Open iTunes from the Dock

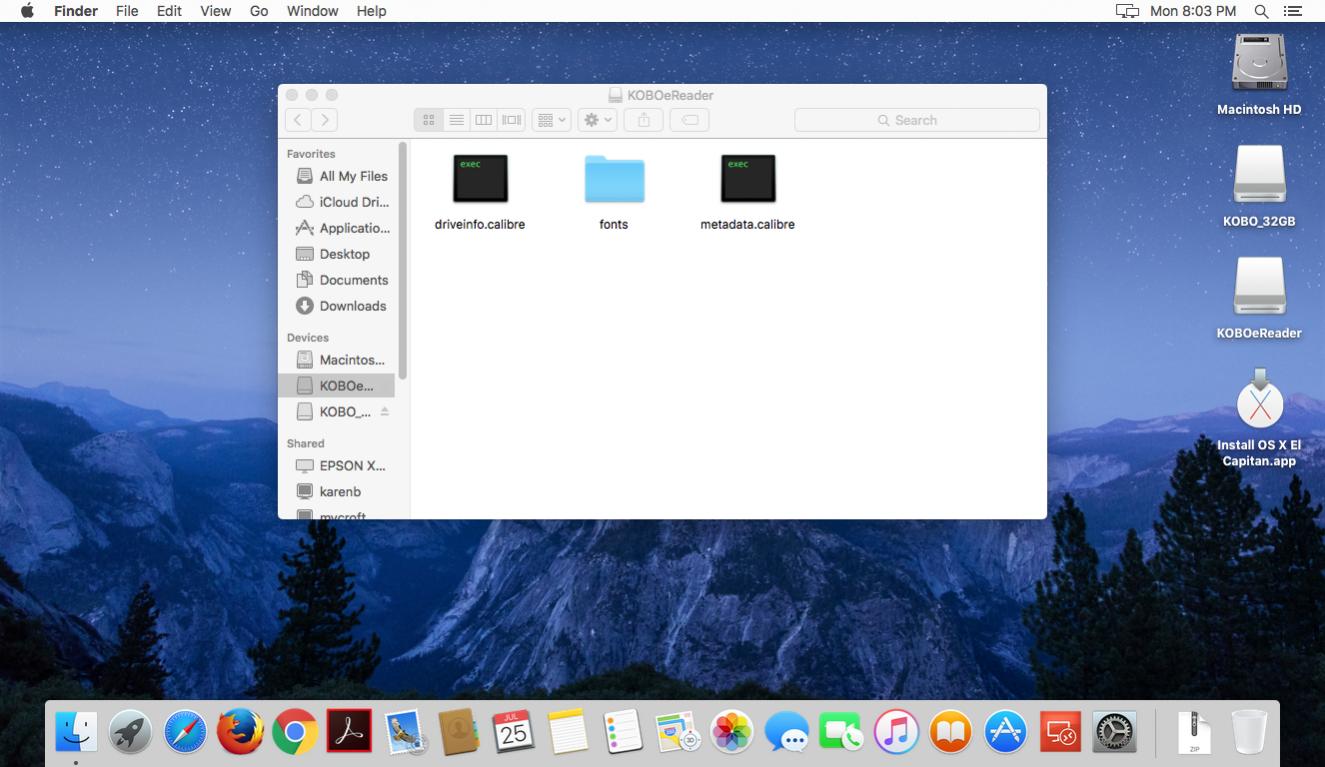click(896, 733)
